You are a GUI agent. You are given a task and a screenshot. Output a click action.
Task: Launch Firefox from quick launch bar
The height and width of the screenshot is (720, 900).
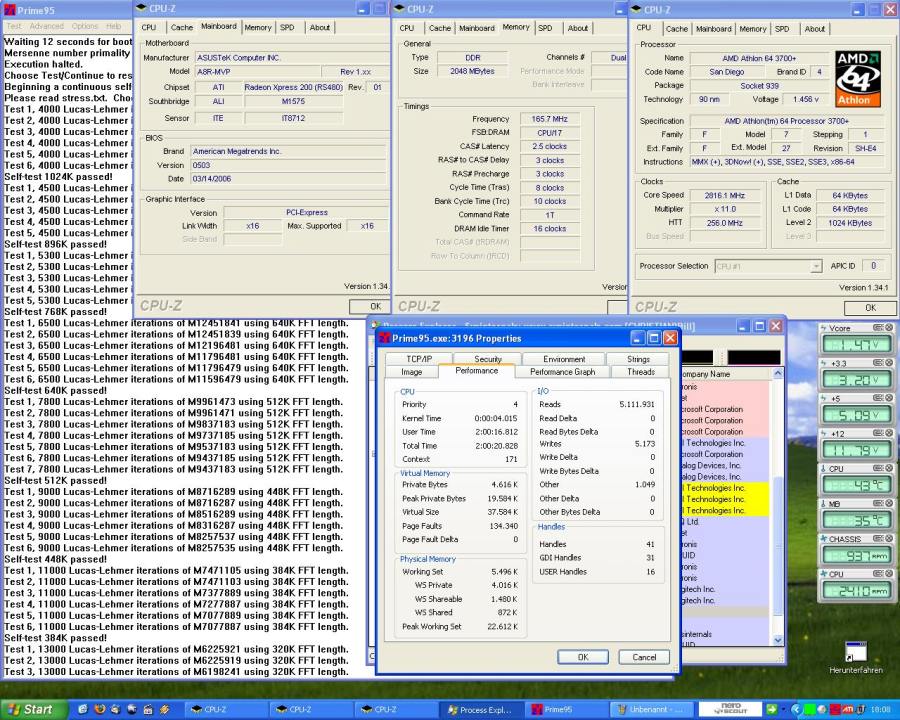(99, 709)
